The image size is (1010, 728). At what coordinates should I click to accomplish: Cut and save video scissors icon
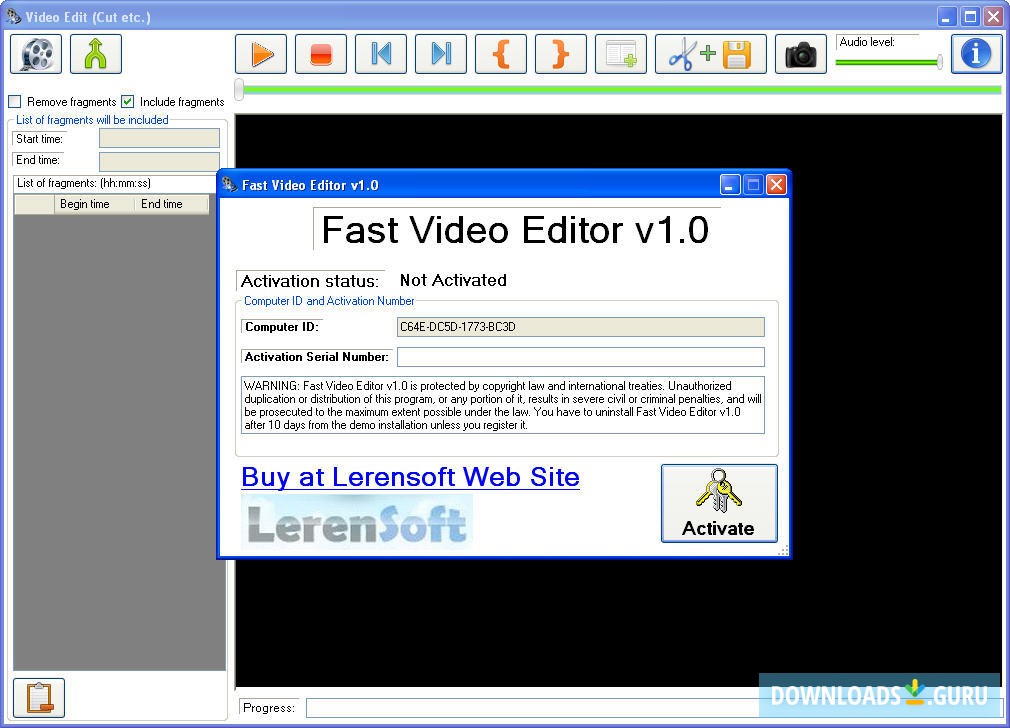pos(710,54)
